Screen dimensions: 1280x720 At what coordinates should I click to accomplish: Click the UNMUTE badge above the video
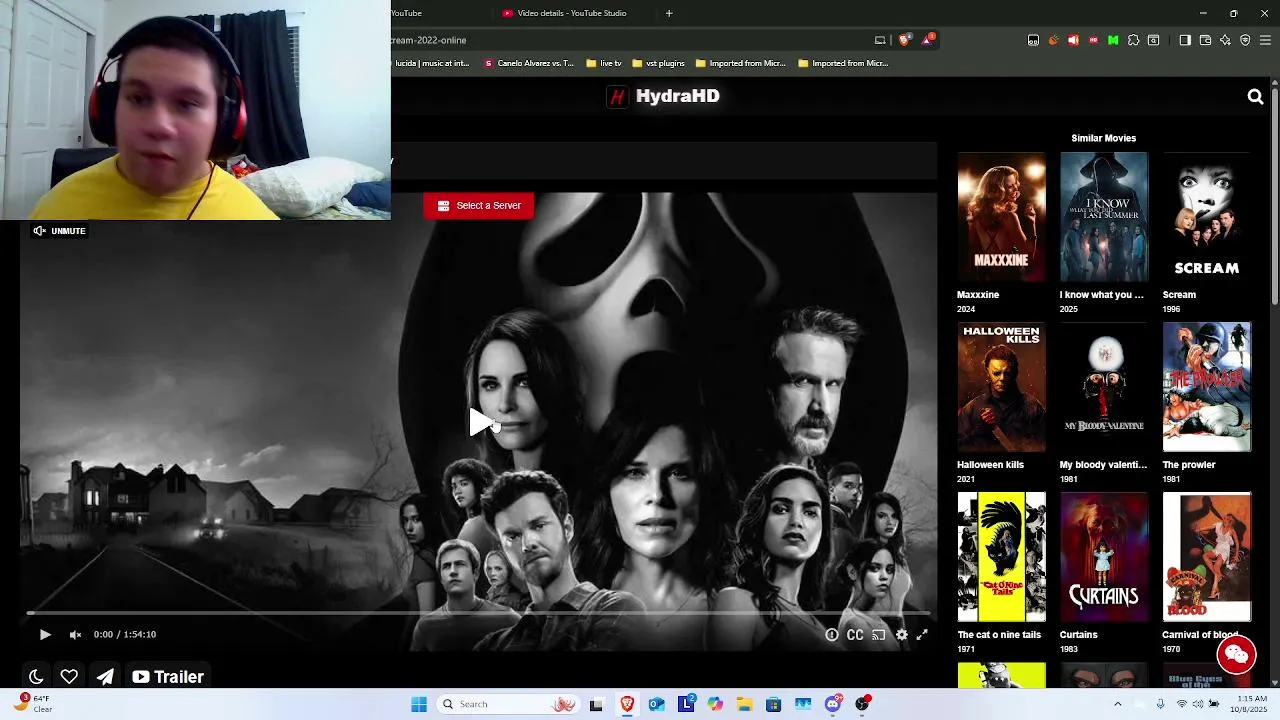[x=60, y=231]
